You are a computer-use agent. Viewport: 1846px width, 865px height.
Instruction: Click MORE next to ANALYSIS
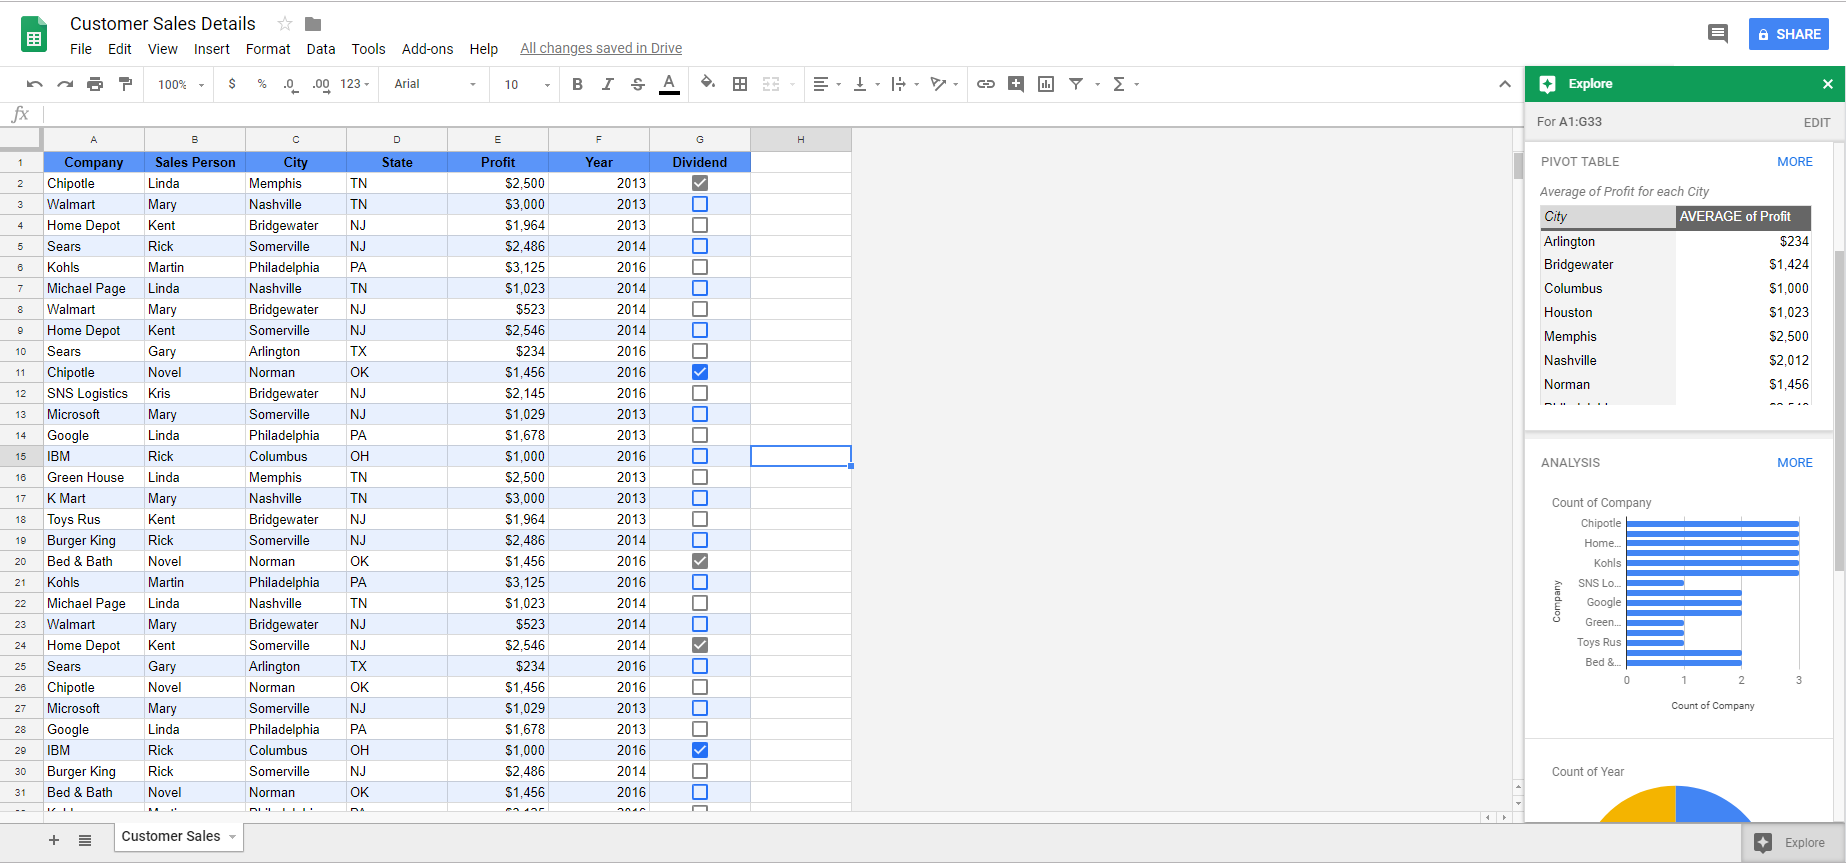coord(1795,463)
